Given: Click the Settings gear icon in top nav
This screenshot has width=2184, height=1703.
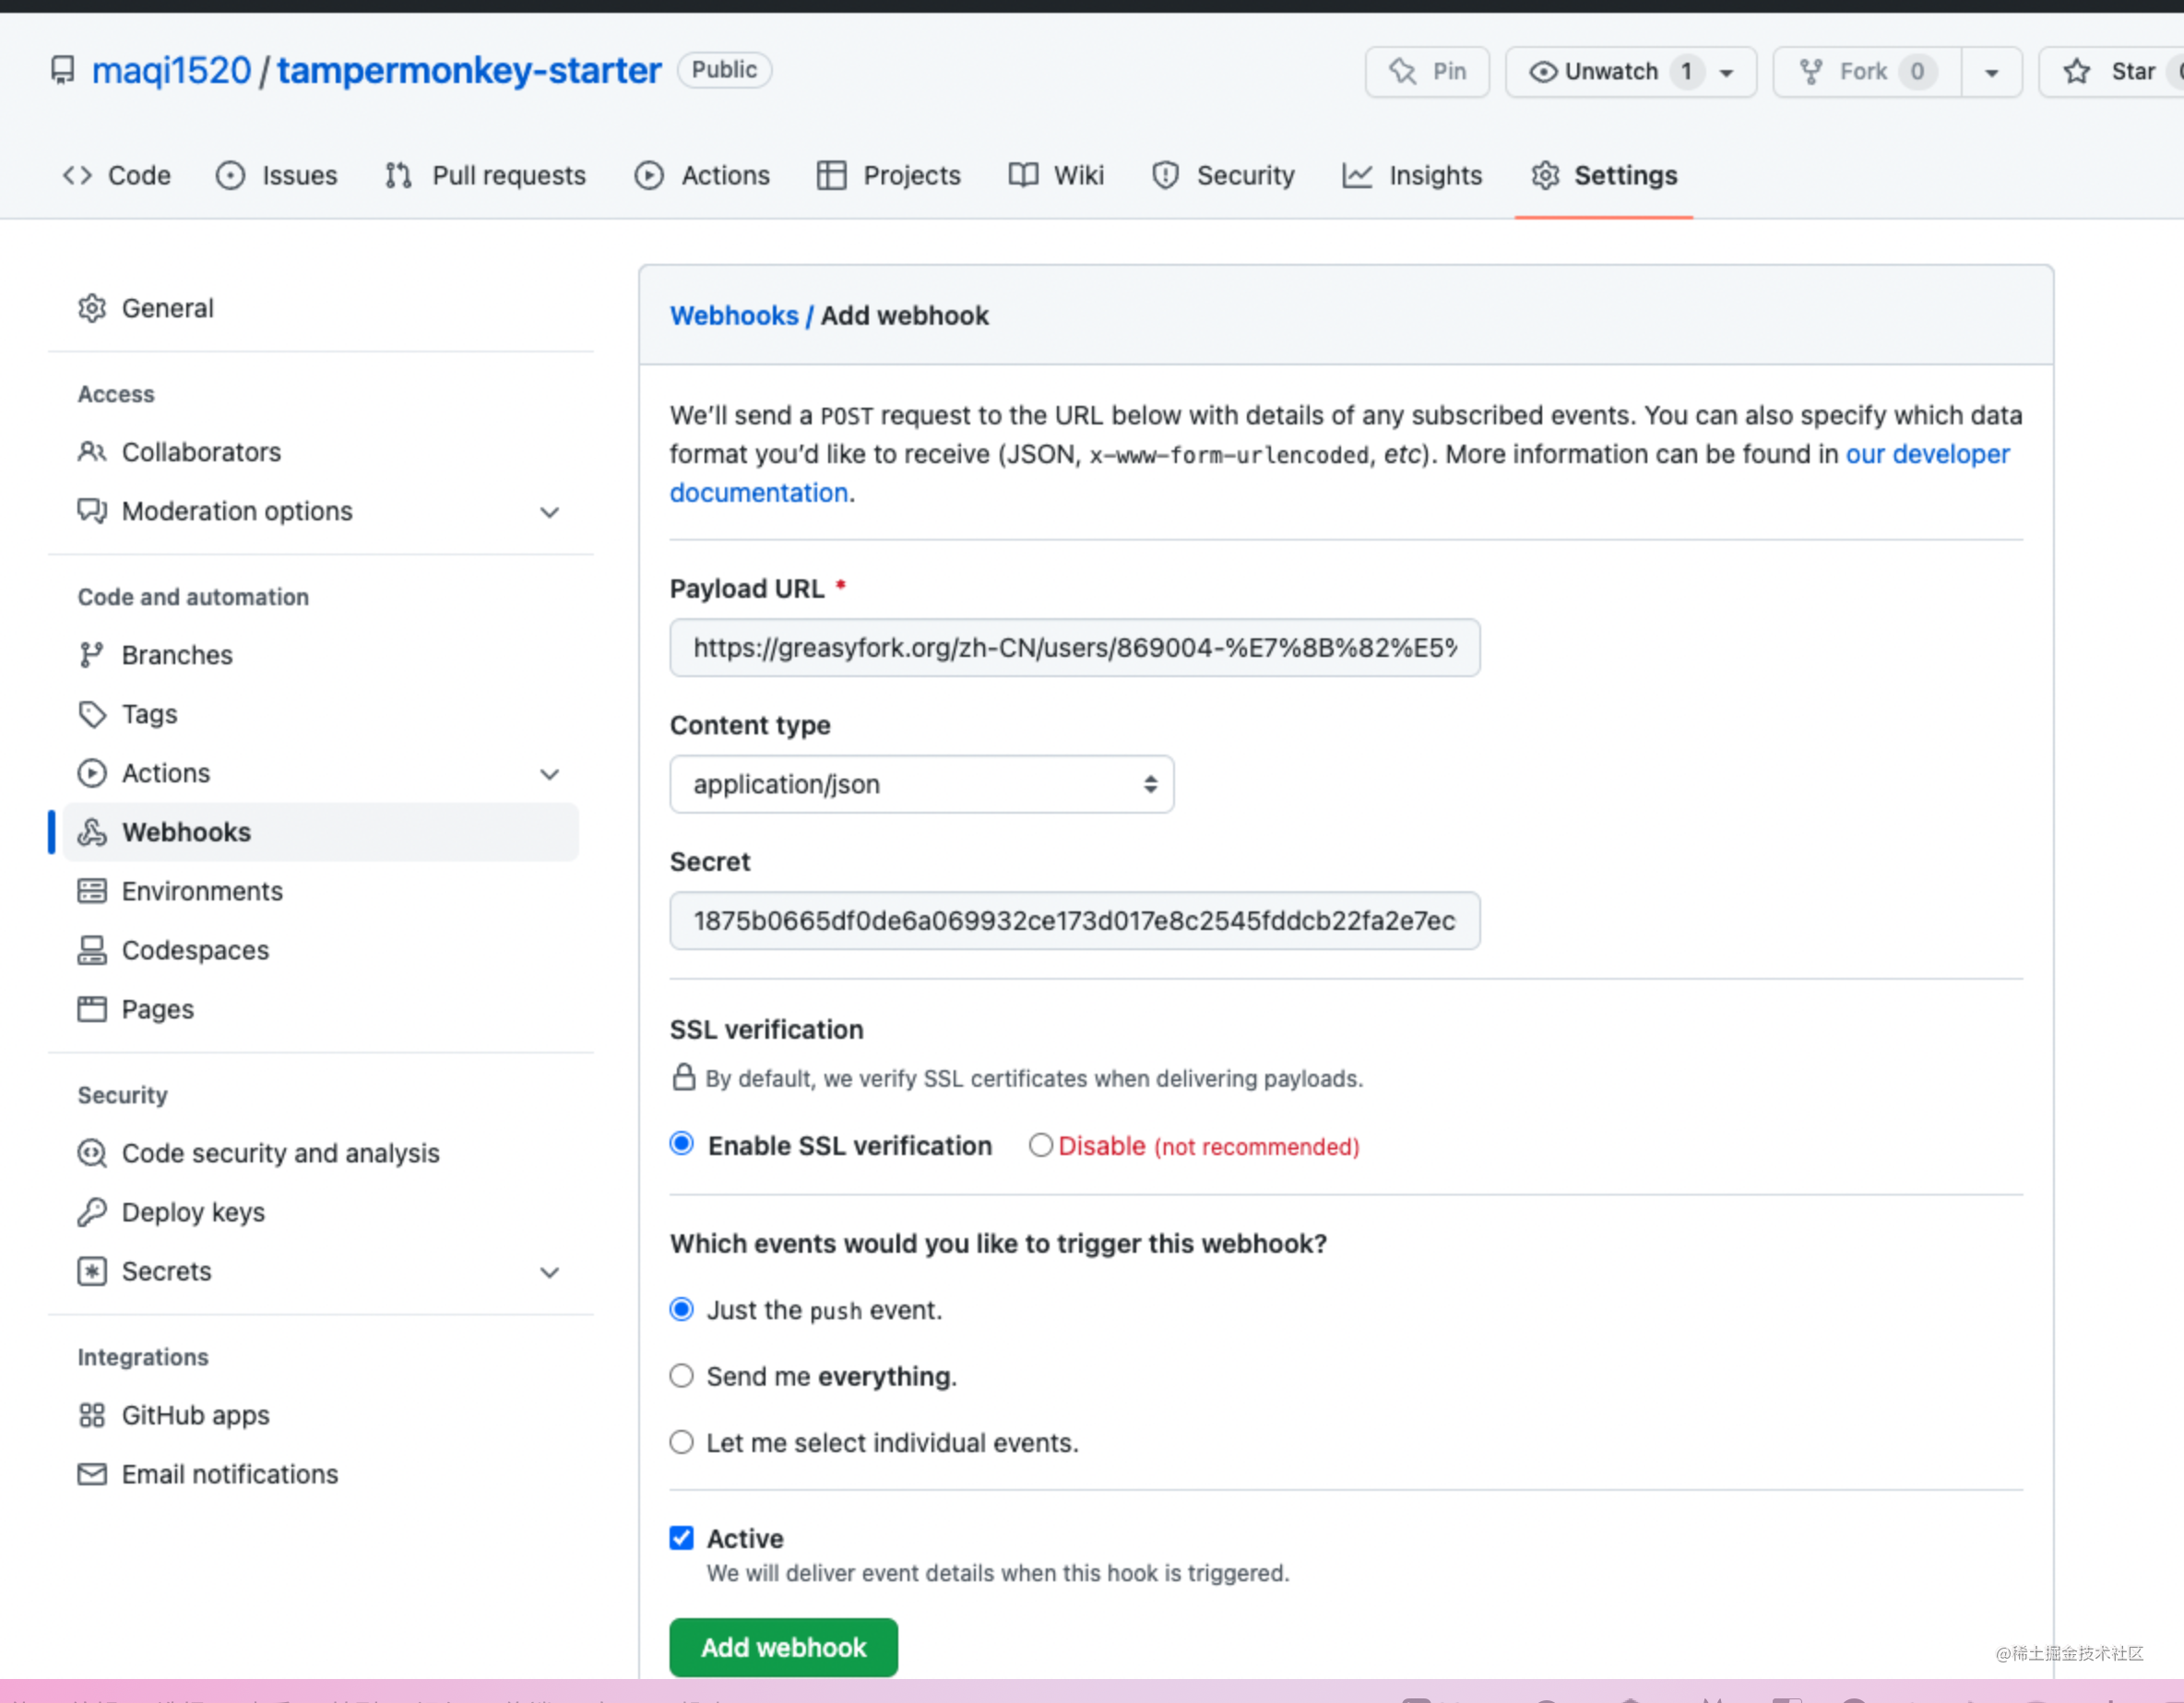Looking at the screenshot, I should tap(1545, 176).
